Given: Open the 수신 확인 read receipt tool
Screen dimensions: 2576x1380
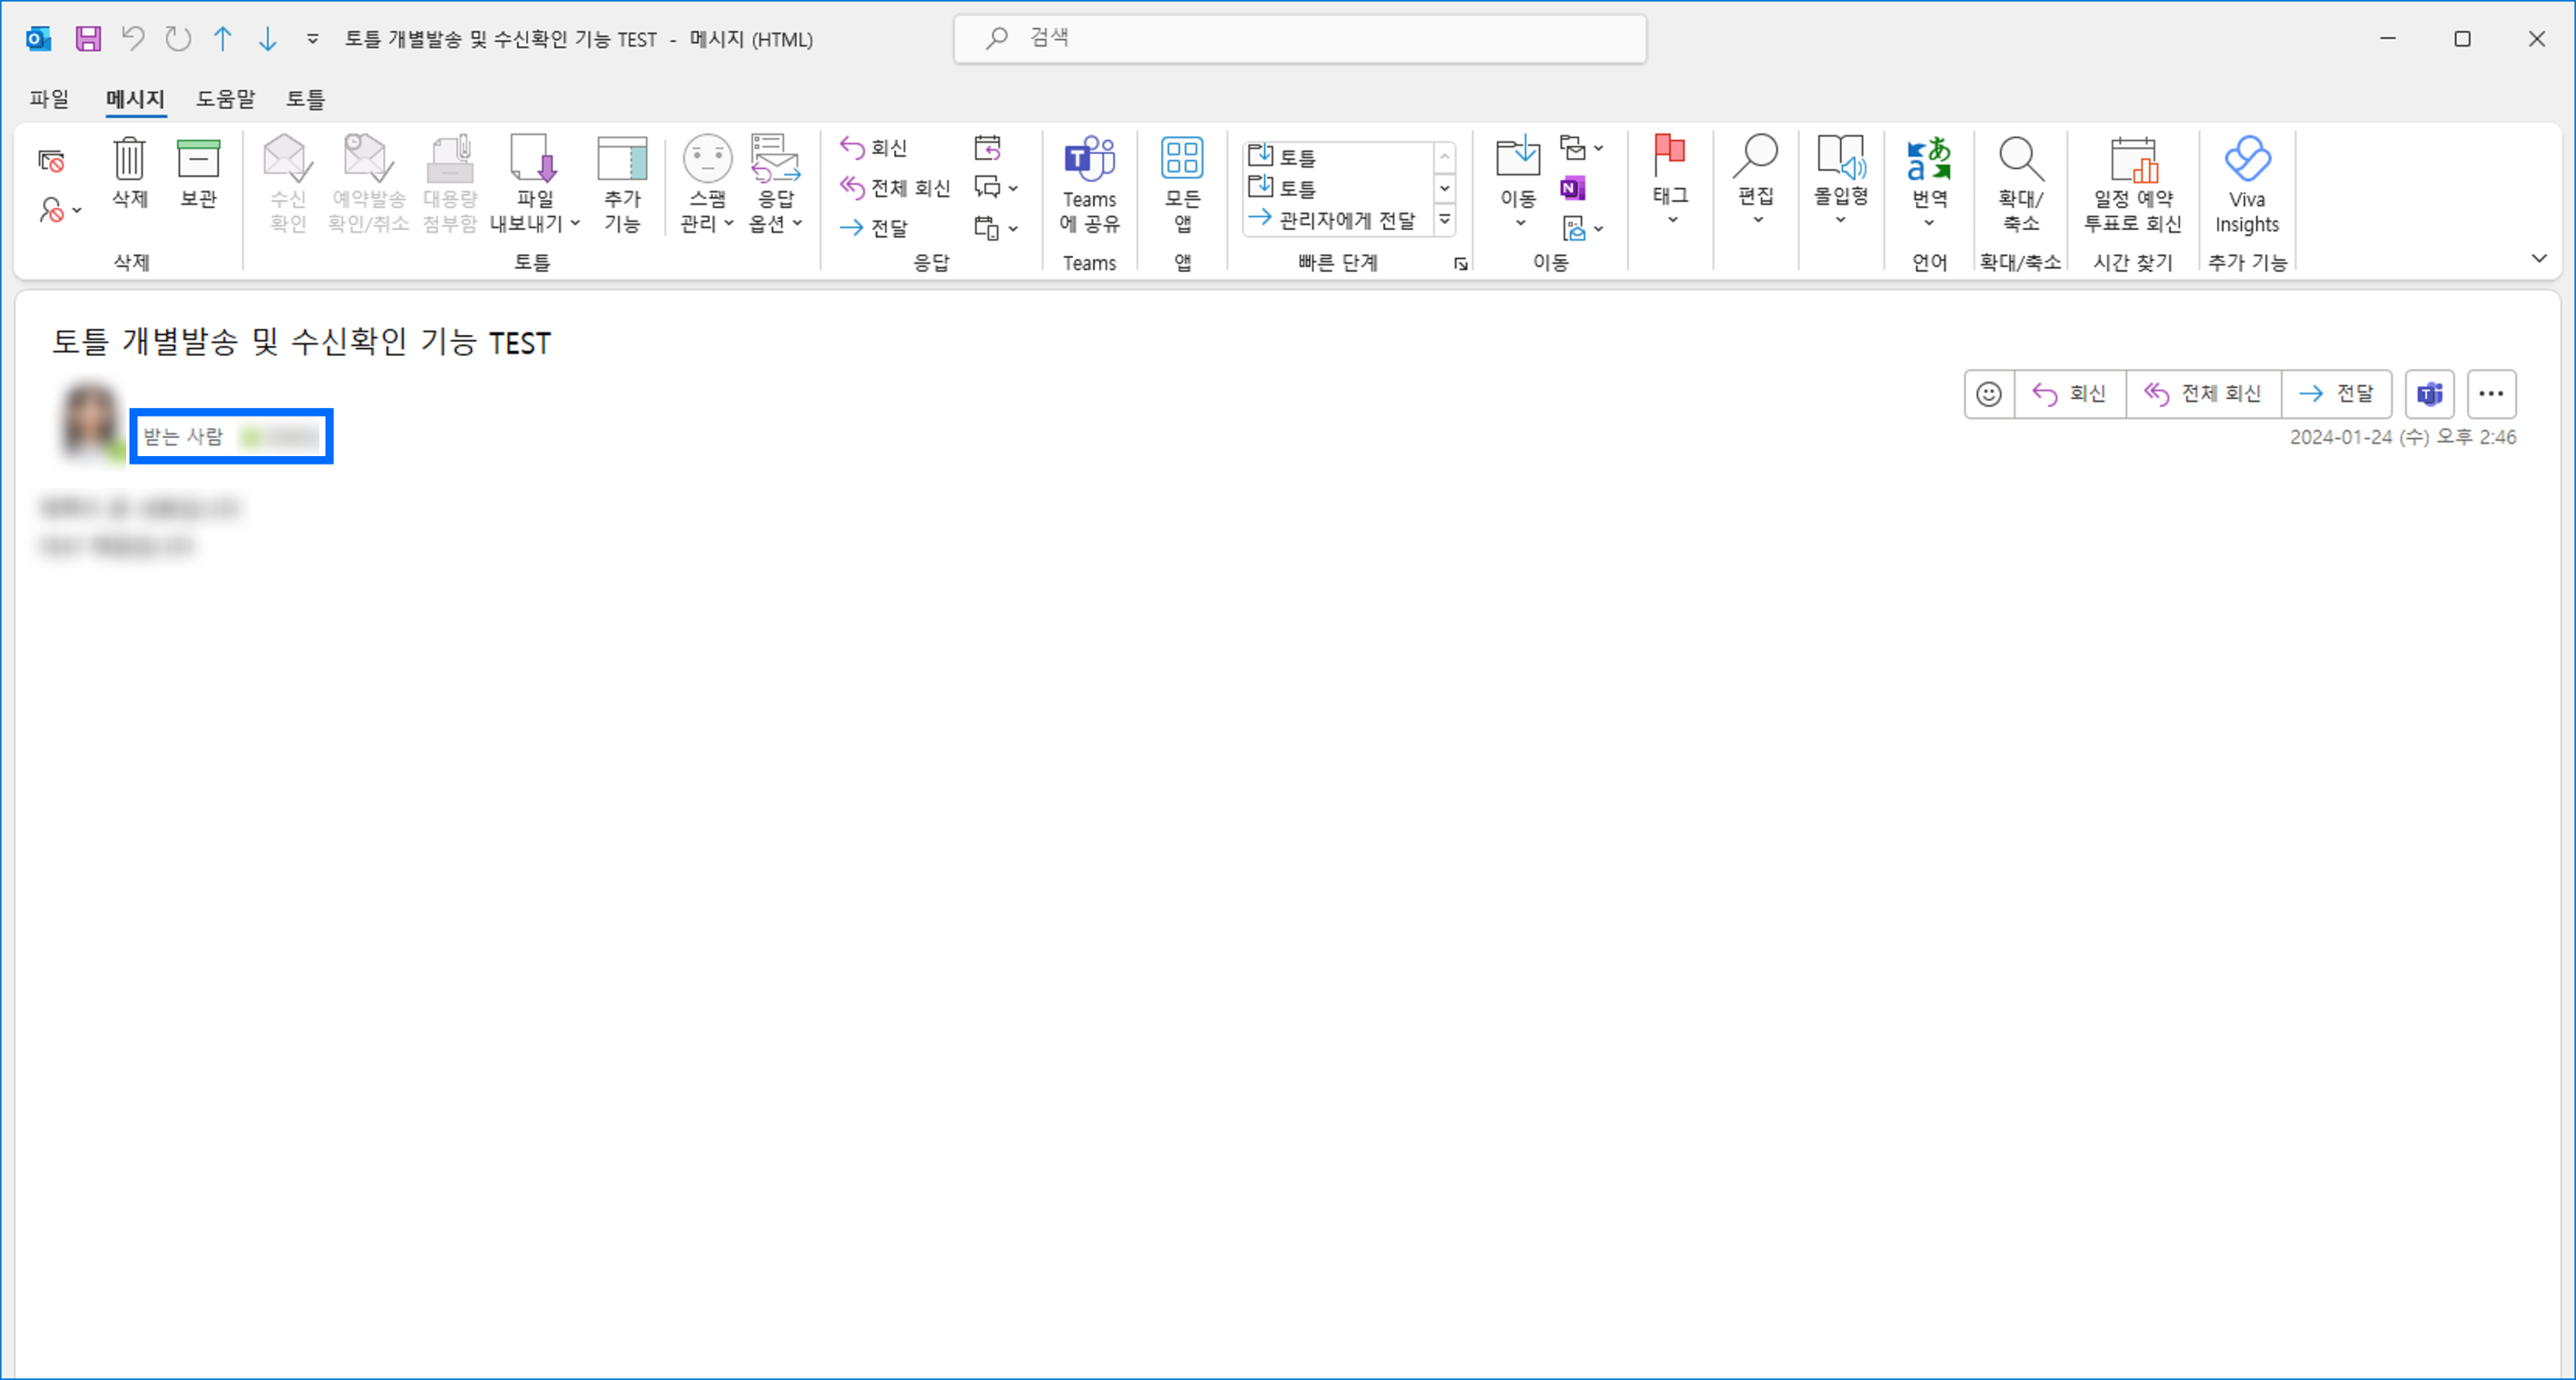Looking at the screenshot, I should (x=286, y=183).
